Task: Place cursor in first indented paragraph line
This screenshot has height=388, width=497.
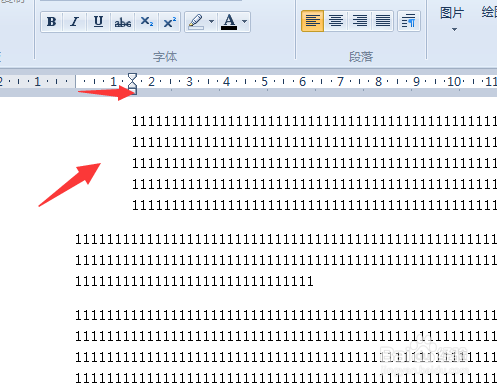Action: 314,121
